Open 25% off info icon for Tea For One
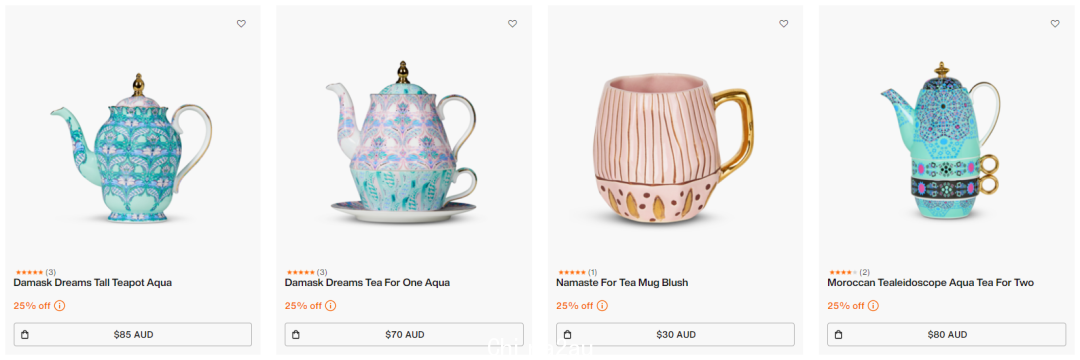Screen dimensions: 1080x360 click(x=331, y=306)
